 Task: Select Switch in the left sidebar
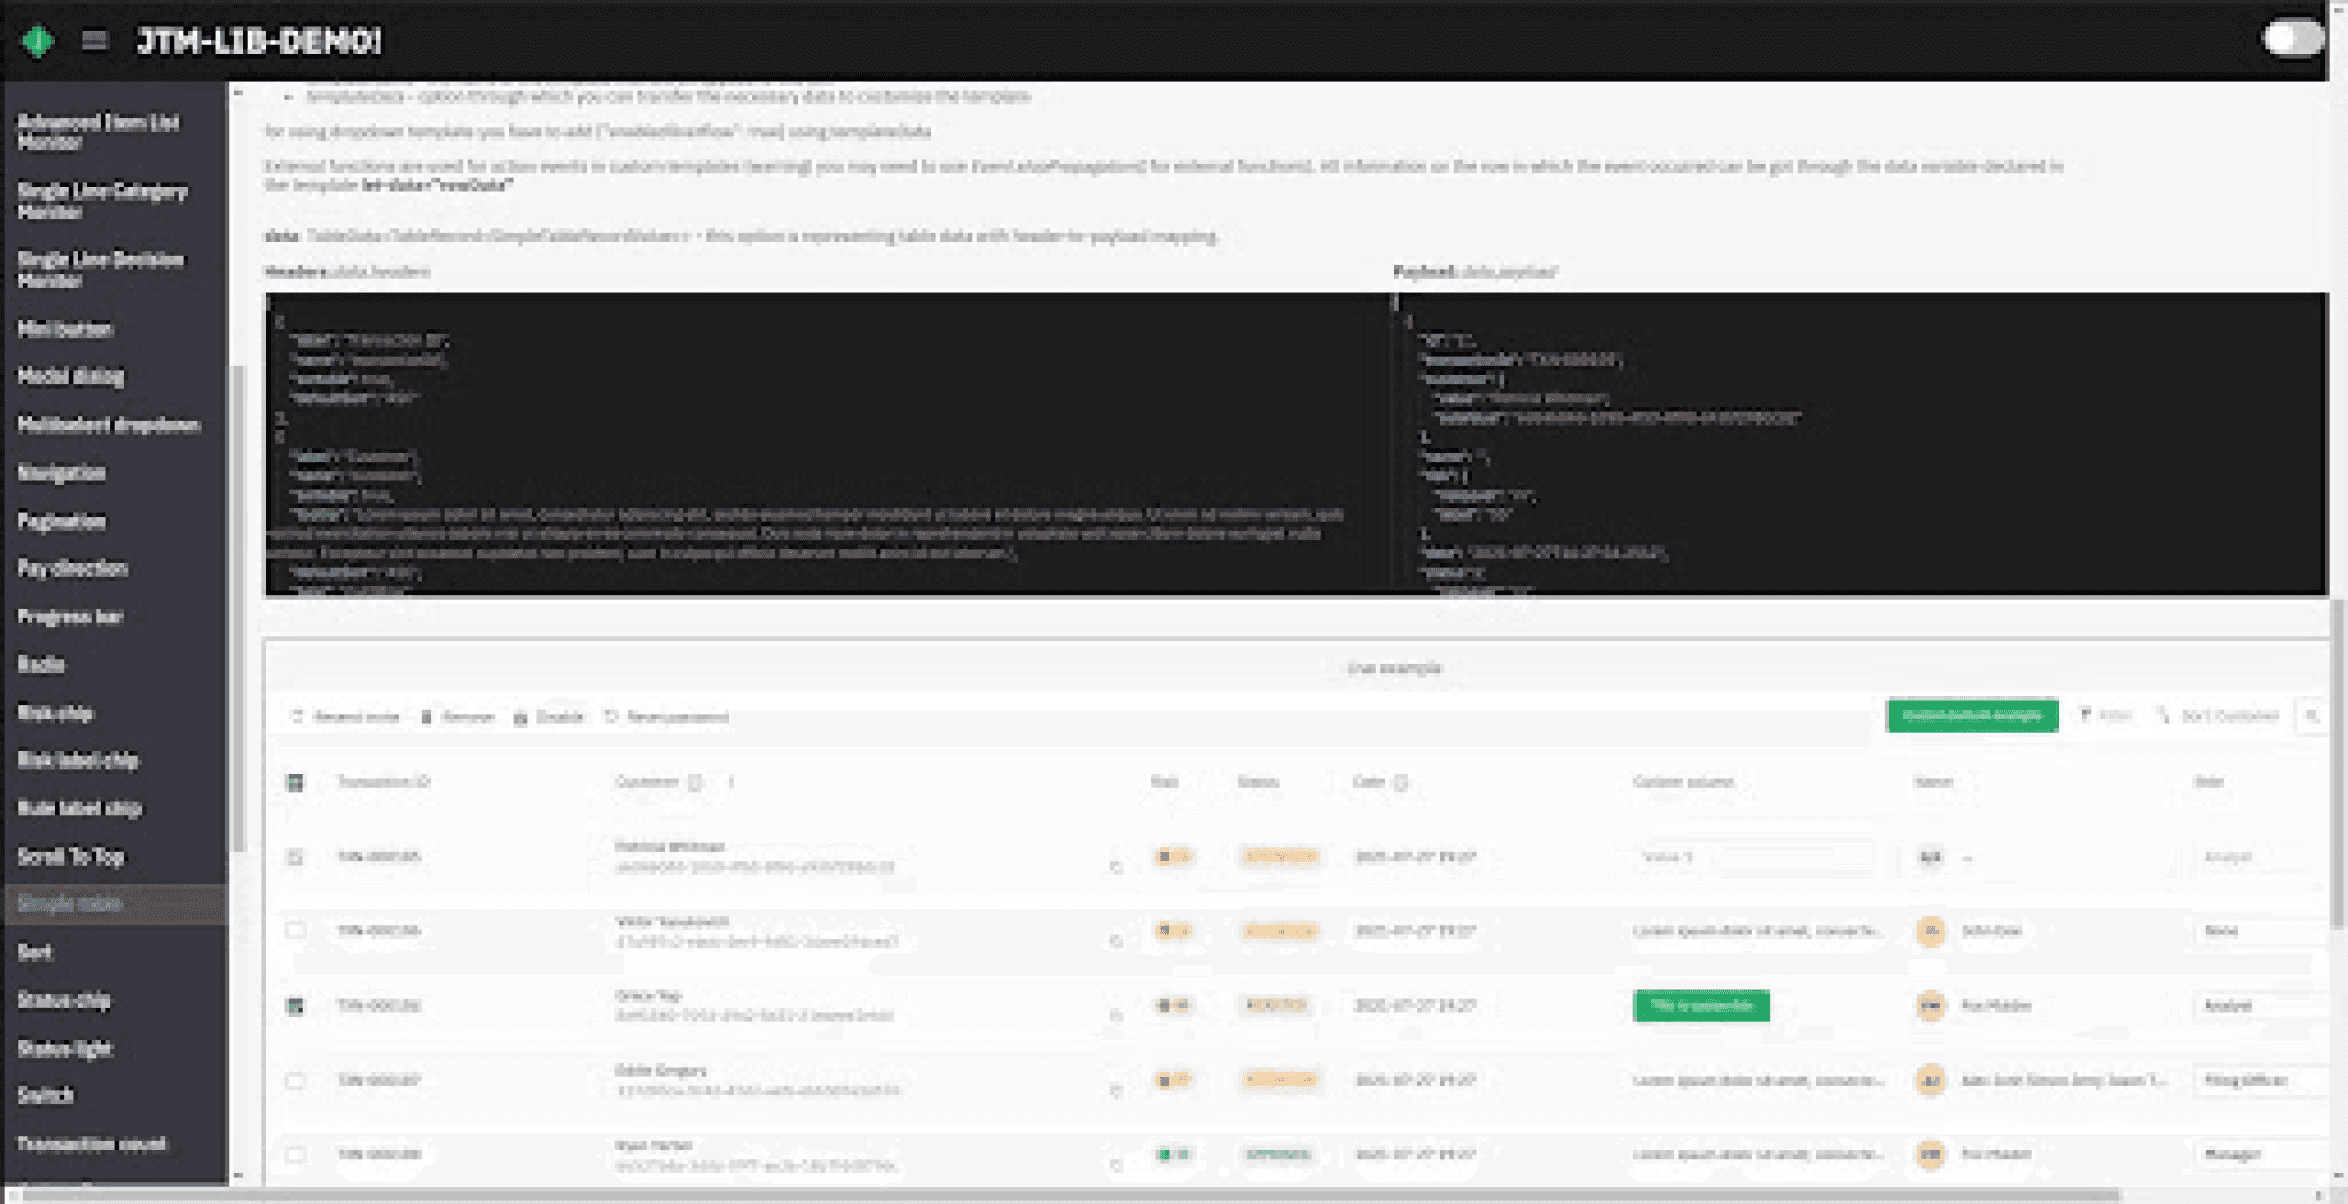click(x=44, y=1095)
